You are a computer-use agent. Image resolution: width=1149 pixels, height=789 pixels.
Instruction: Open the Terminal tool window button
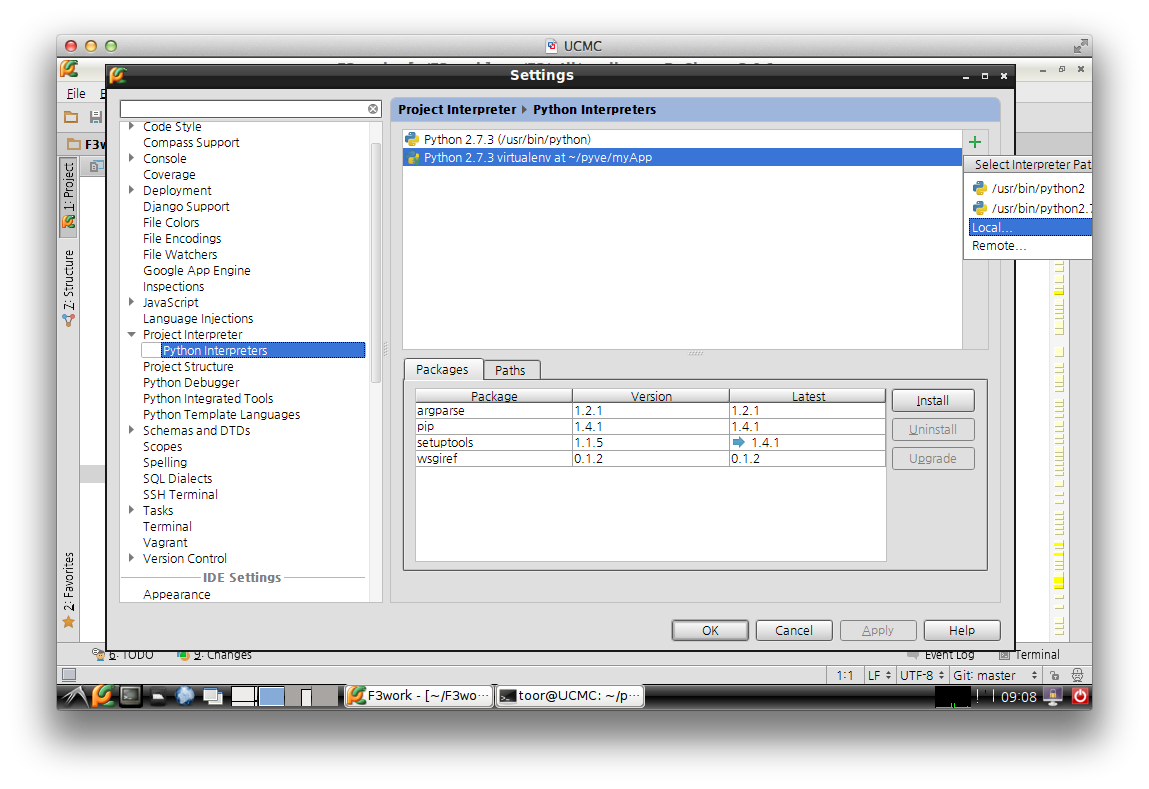pyautogui.click(x=1029, y=655)
